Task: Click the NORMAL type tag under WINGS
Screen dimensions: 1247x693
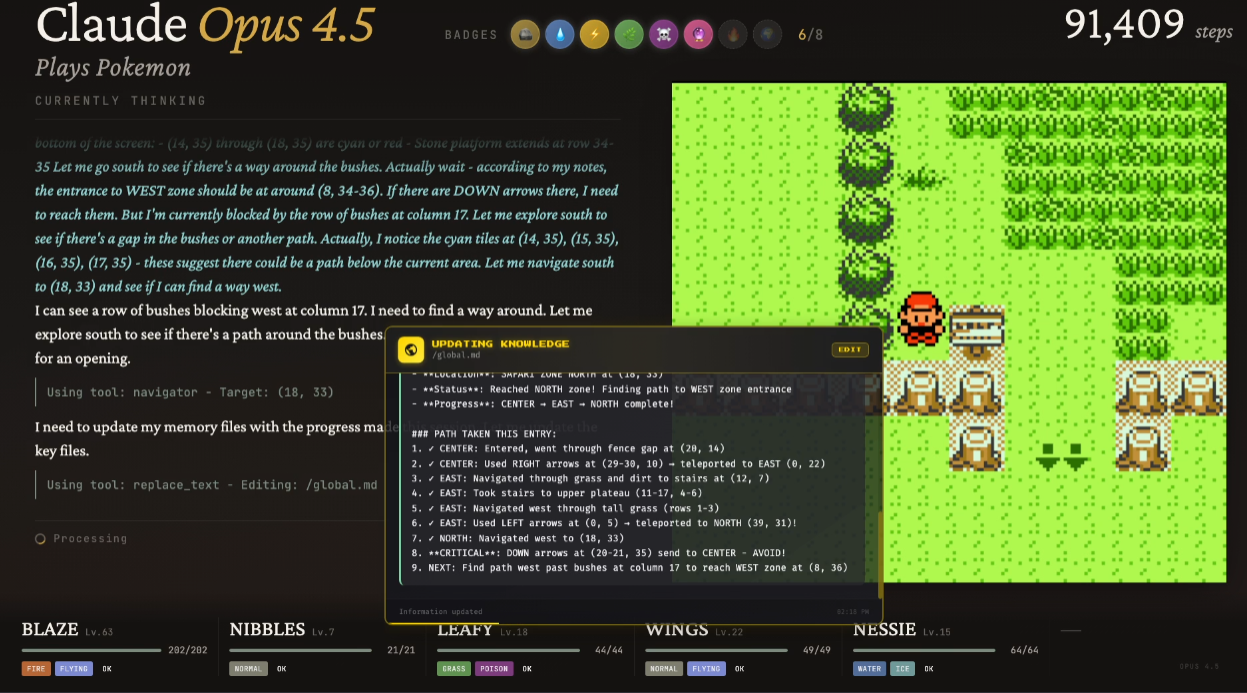Action: pos(664,668)
